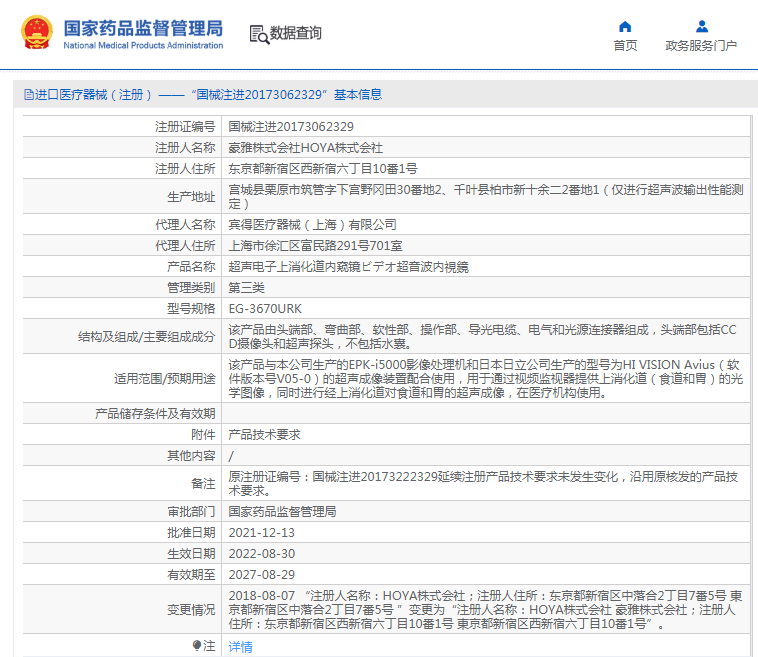Select the 审批部门 label

[x=191, y=511]
